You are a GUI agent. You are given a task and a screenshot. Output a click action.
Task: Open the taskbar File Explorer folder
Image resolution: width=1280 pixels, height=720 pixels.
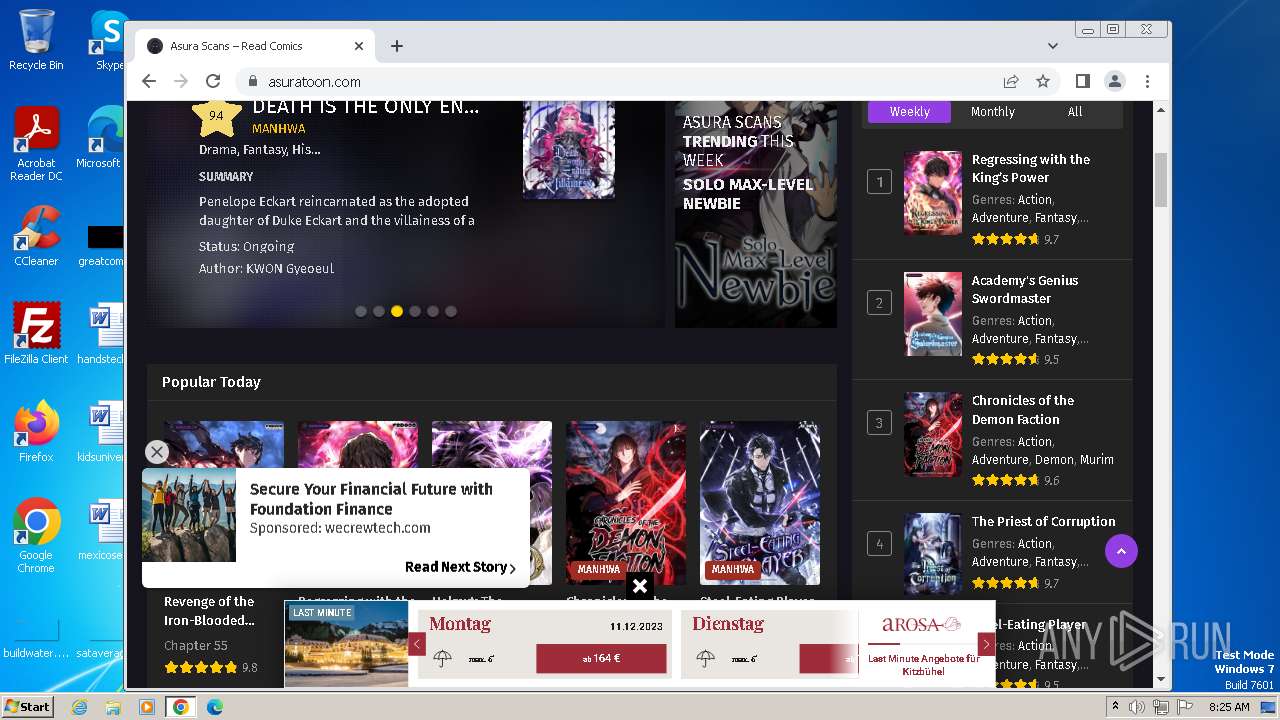[x=113, y=707]
